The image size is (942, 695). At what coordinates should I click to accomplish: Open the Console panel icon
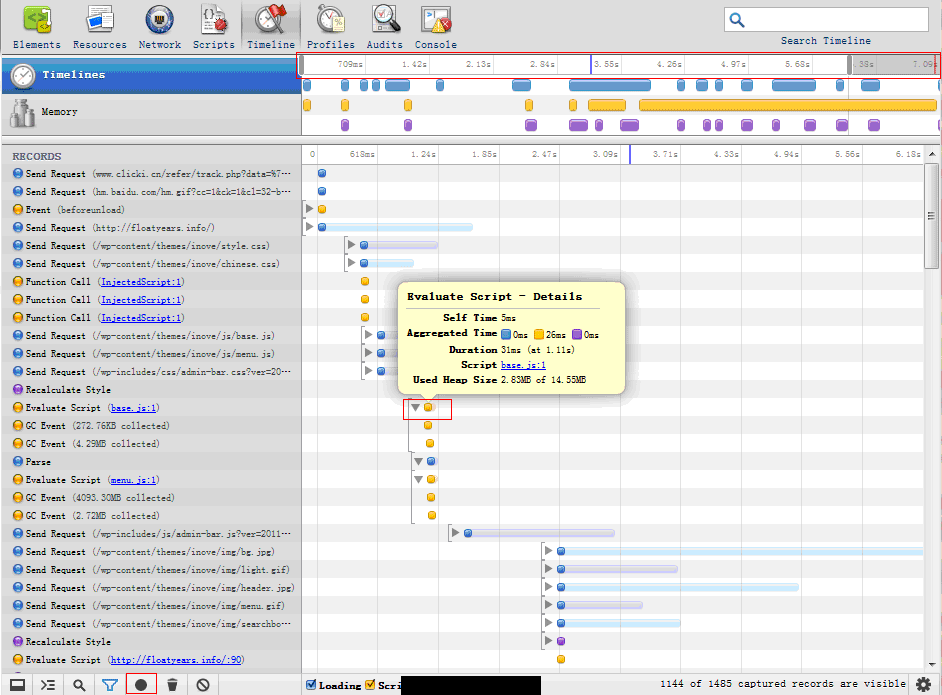[x=436, y=19]
